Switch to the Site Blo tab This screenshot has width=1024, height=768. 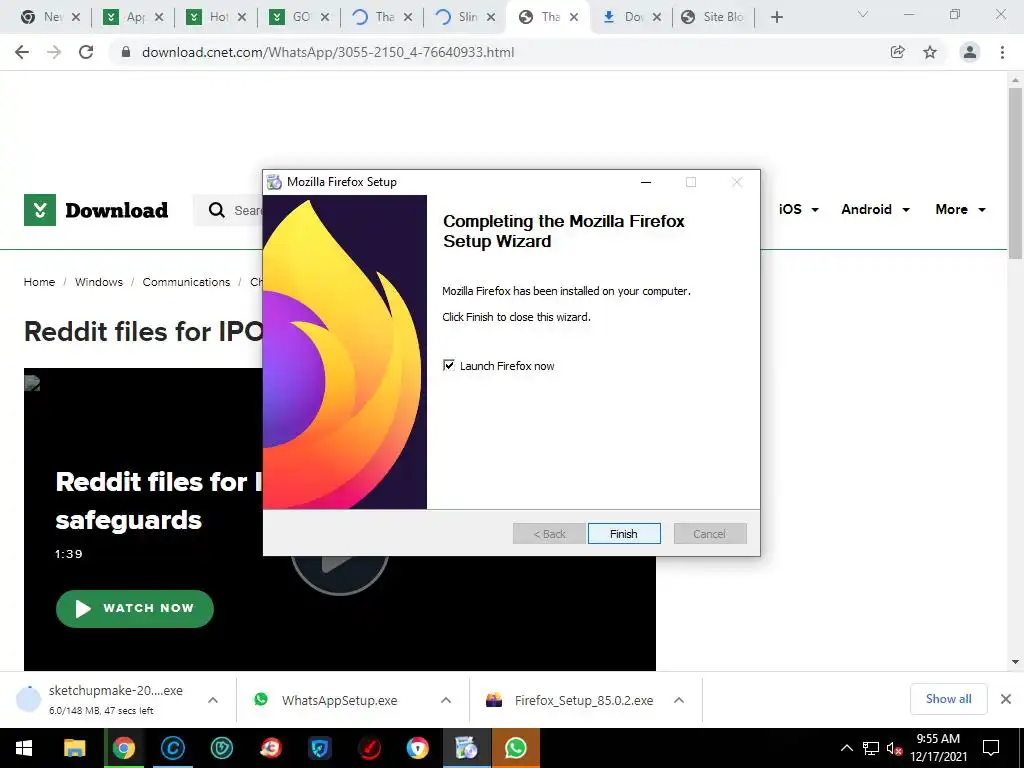[713, 17]
